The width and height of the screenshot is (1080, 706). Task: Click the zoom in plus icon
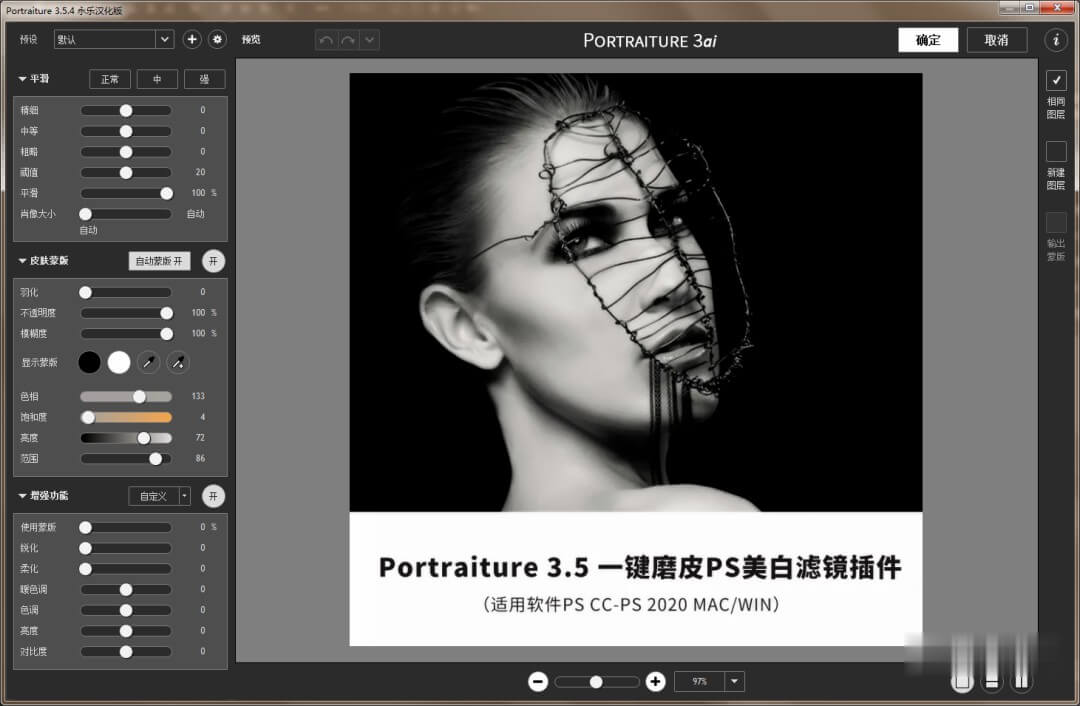point(655,682)
